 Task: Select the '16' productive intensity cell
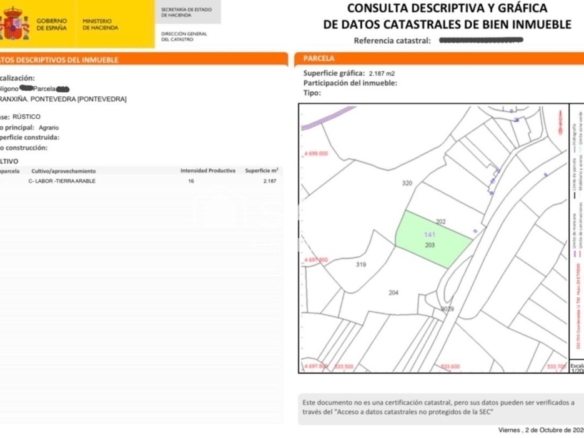click(191, 181)
